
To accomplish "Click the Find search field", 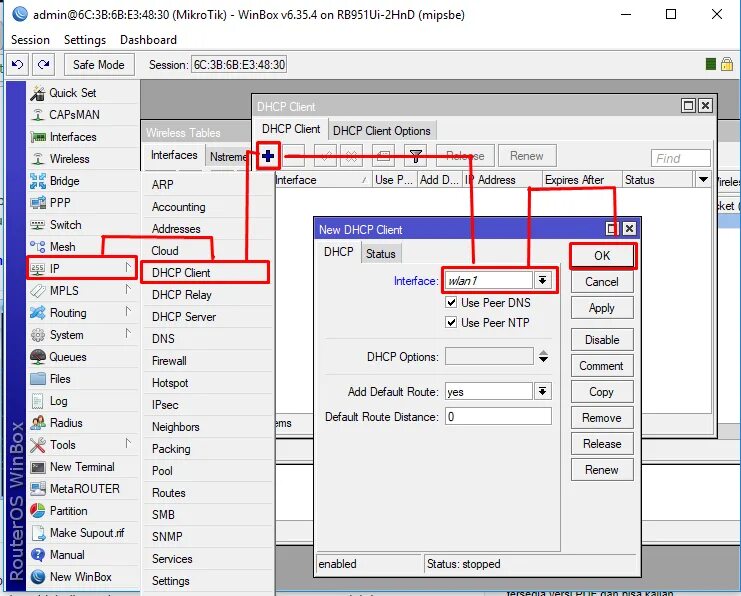I will (x=681, y=158).
